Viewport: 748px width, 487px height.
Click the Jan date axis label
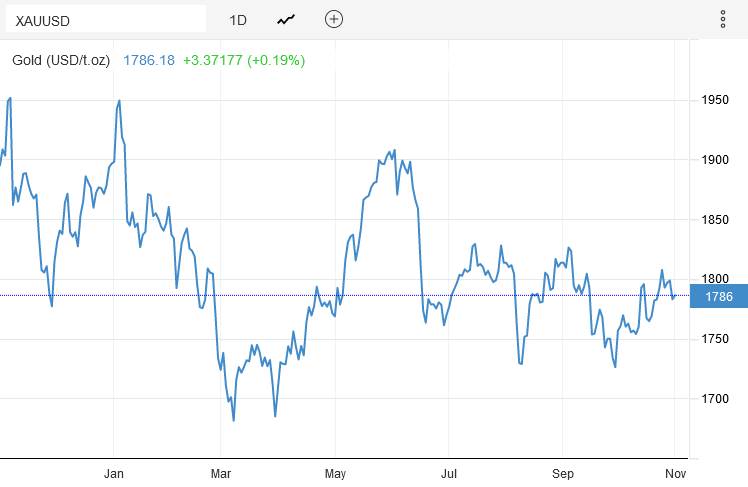tap(114, 474)
